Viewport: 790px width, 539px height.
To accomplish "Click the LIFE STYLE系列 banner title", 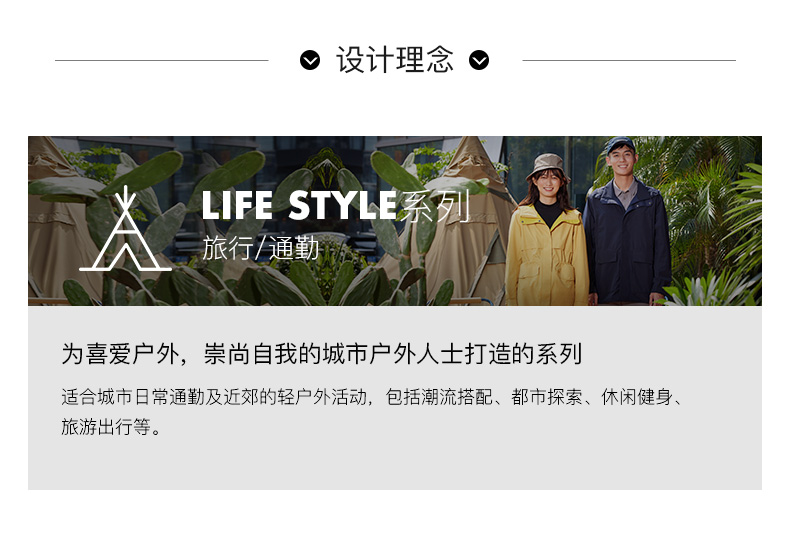I will (x=336, y=206).
